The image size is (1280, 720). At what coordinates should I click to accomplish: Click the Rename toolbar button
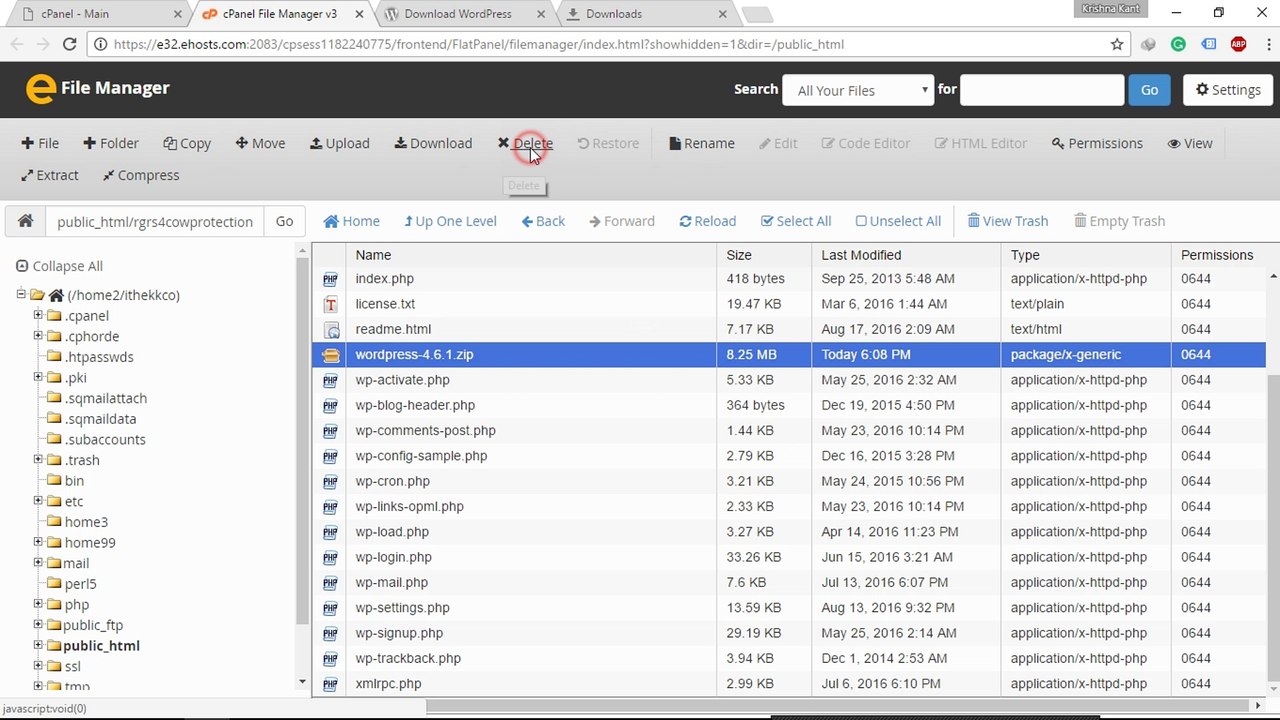coord(702,143)
